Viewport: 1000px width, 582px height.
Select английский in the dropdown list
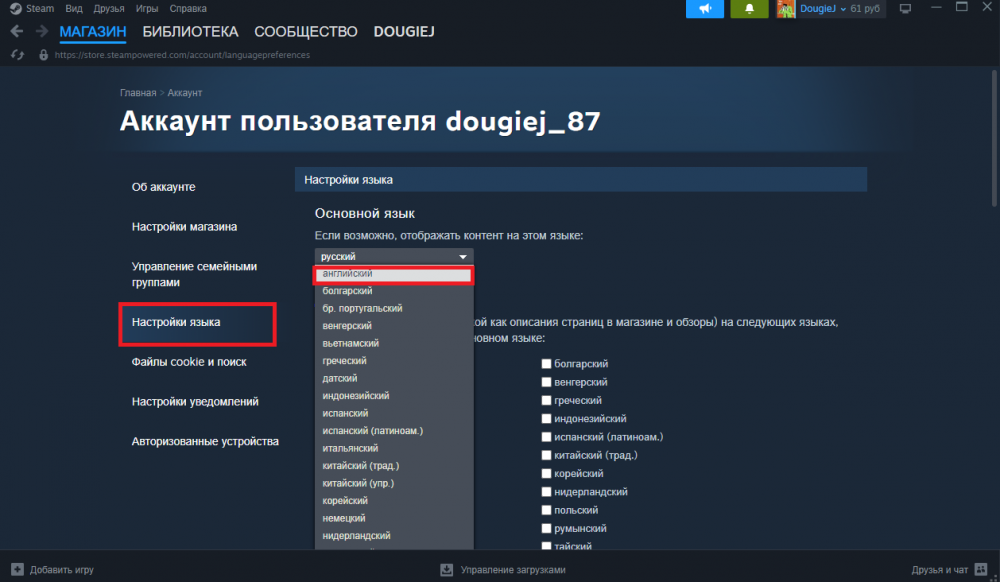pos(394,274)
